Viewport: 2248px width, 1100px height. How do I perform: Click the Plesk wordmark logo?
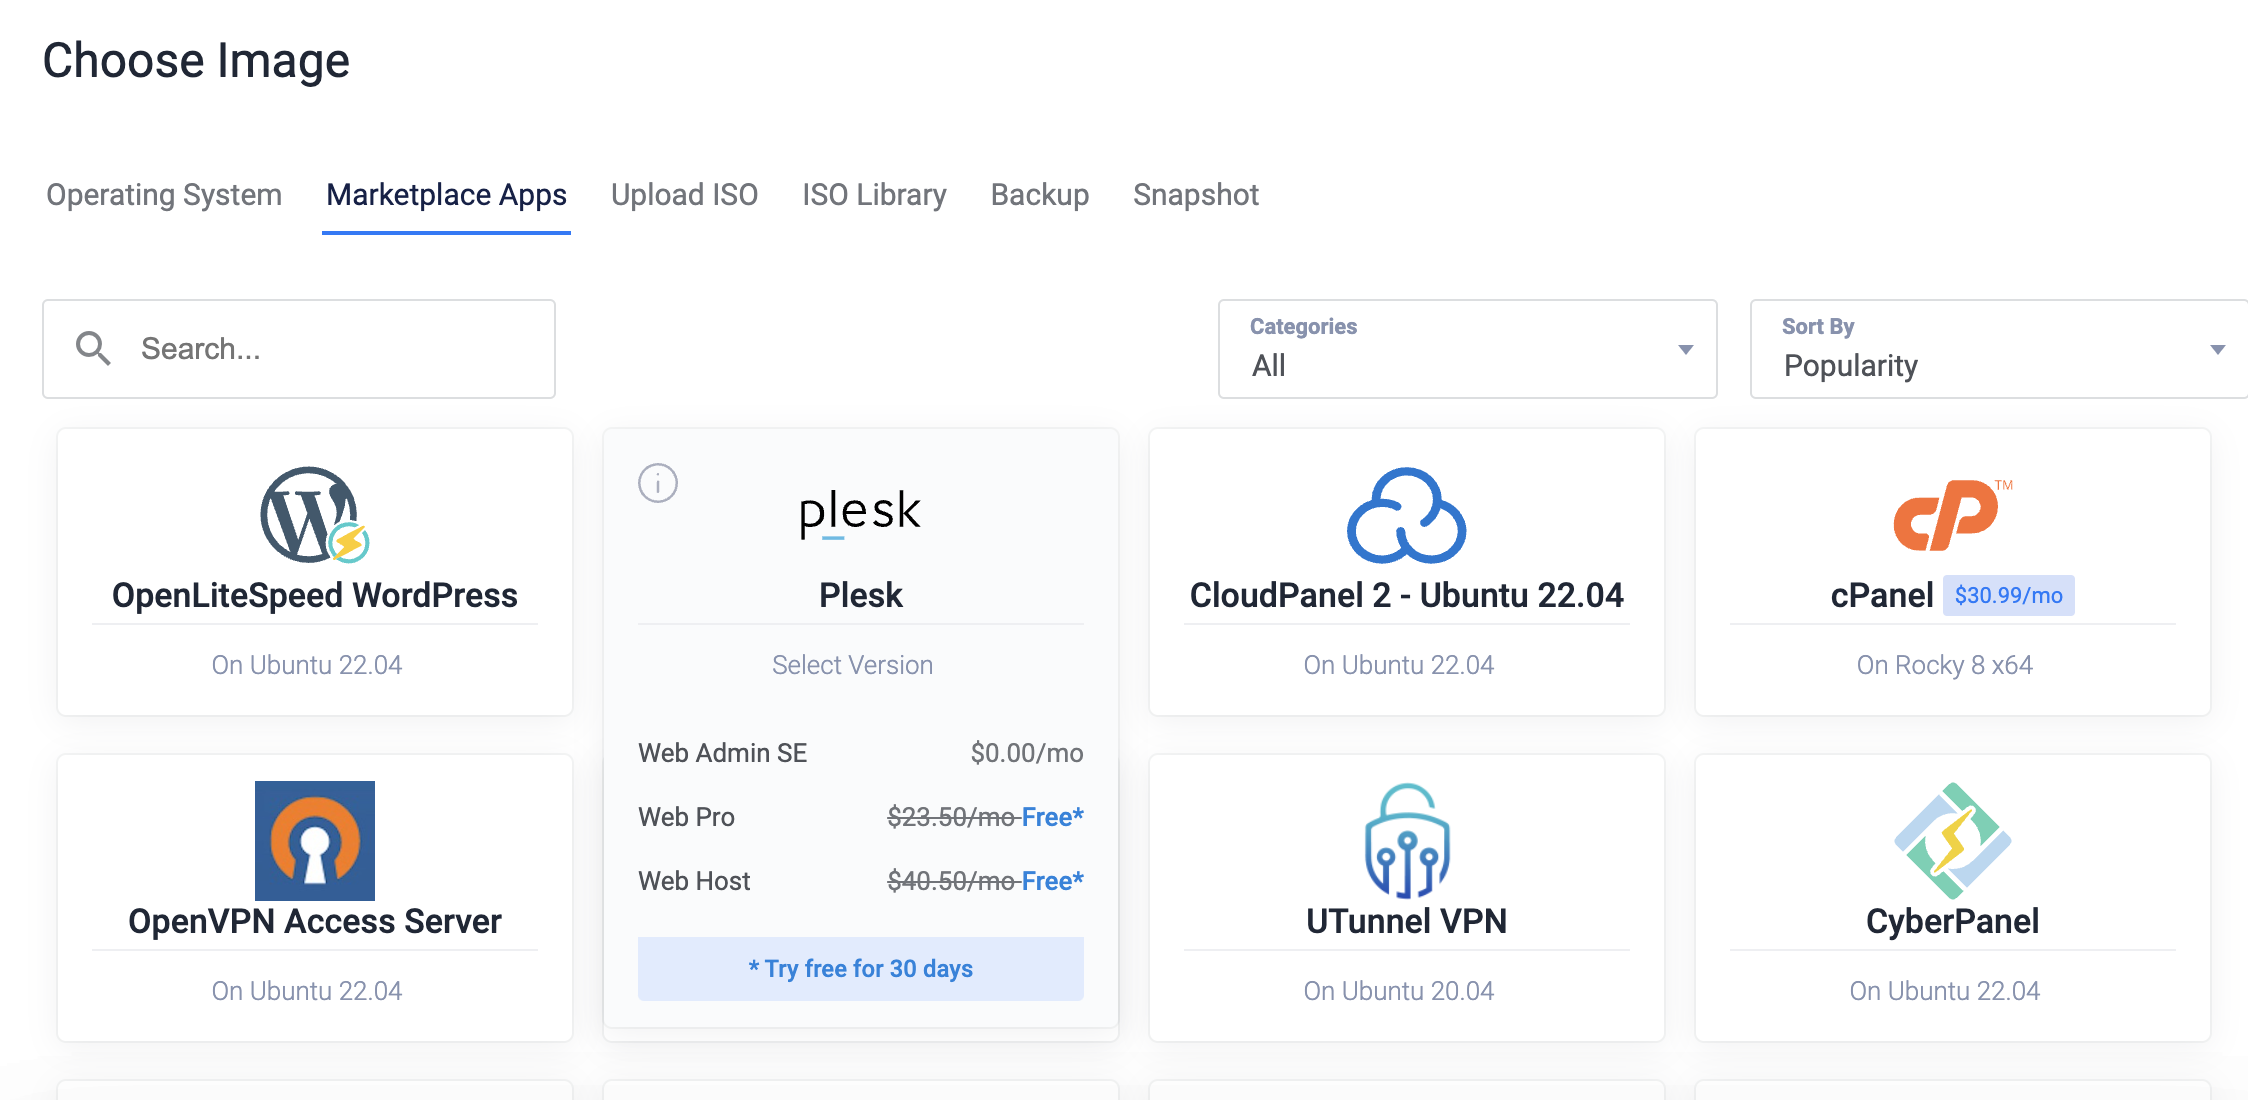860,512
